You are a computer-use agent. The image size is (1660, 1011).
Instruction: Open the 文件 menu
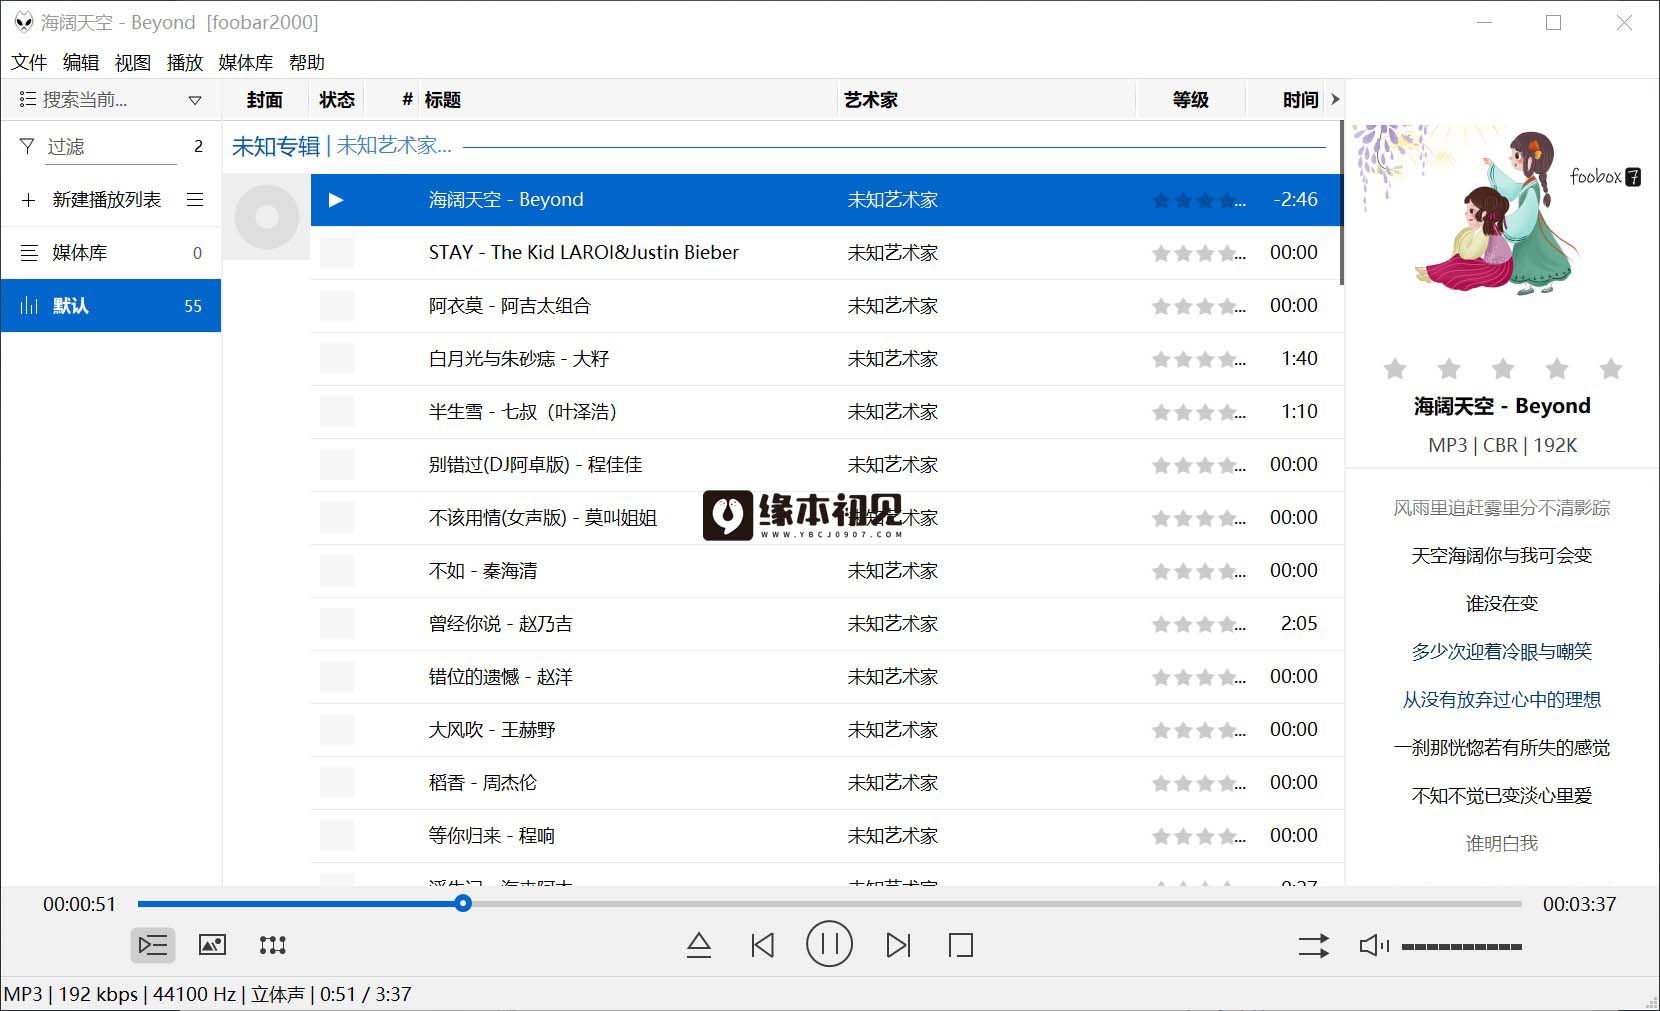(x=29, y=62)
